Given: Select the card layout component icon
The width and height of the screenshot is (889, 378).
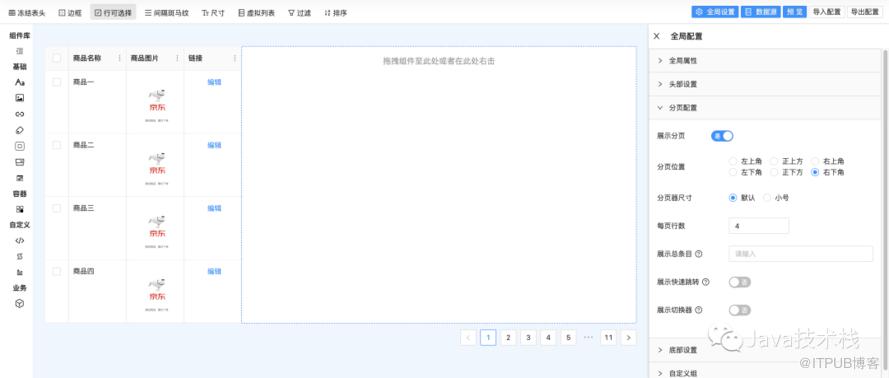Looking at the screenshot, I should coord(19,162).
